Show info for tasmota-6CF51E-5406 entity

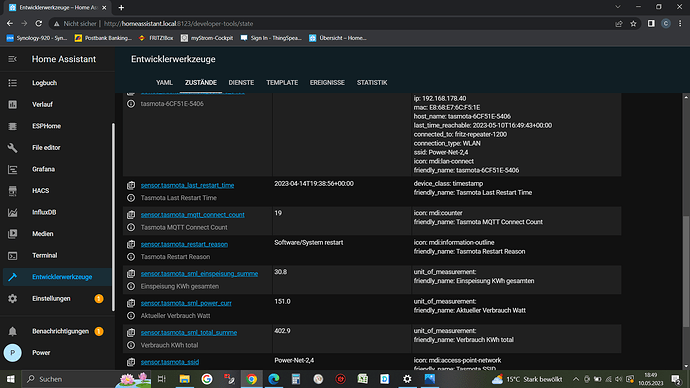coord(131,104)
